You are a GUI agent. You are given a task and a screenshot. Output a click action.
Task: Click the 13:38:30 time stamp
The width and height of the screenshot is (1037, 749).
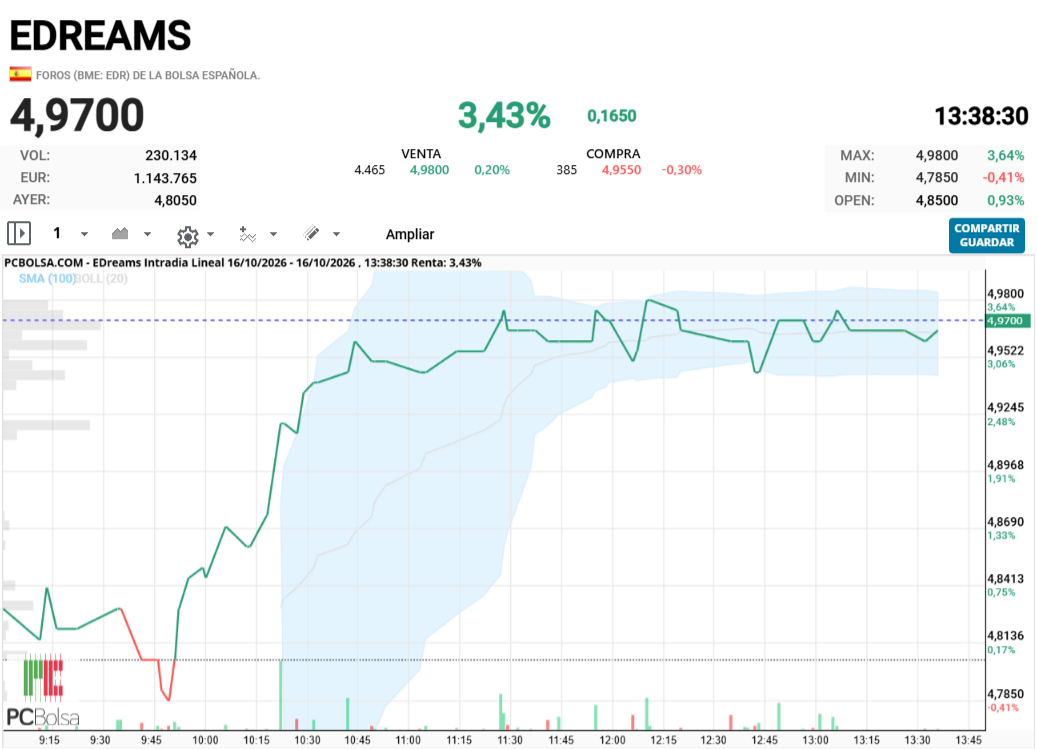pos(981,116)
